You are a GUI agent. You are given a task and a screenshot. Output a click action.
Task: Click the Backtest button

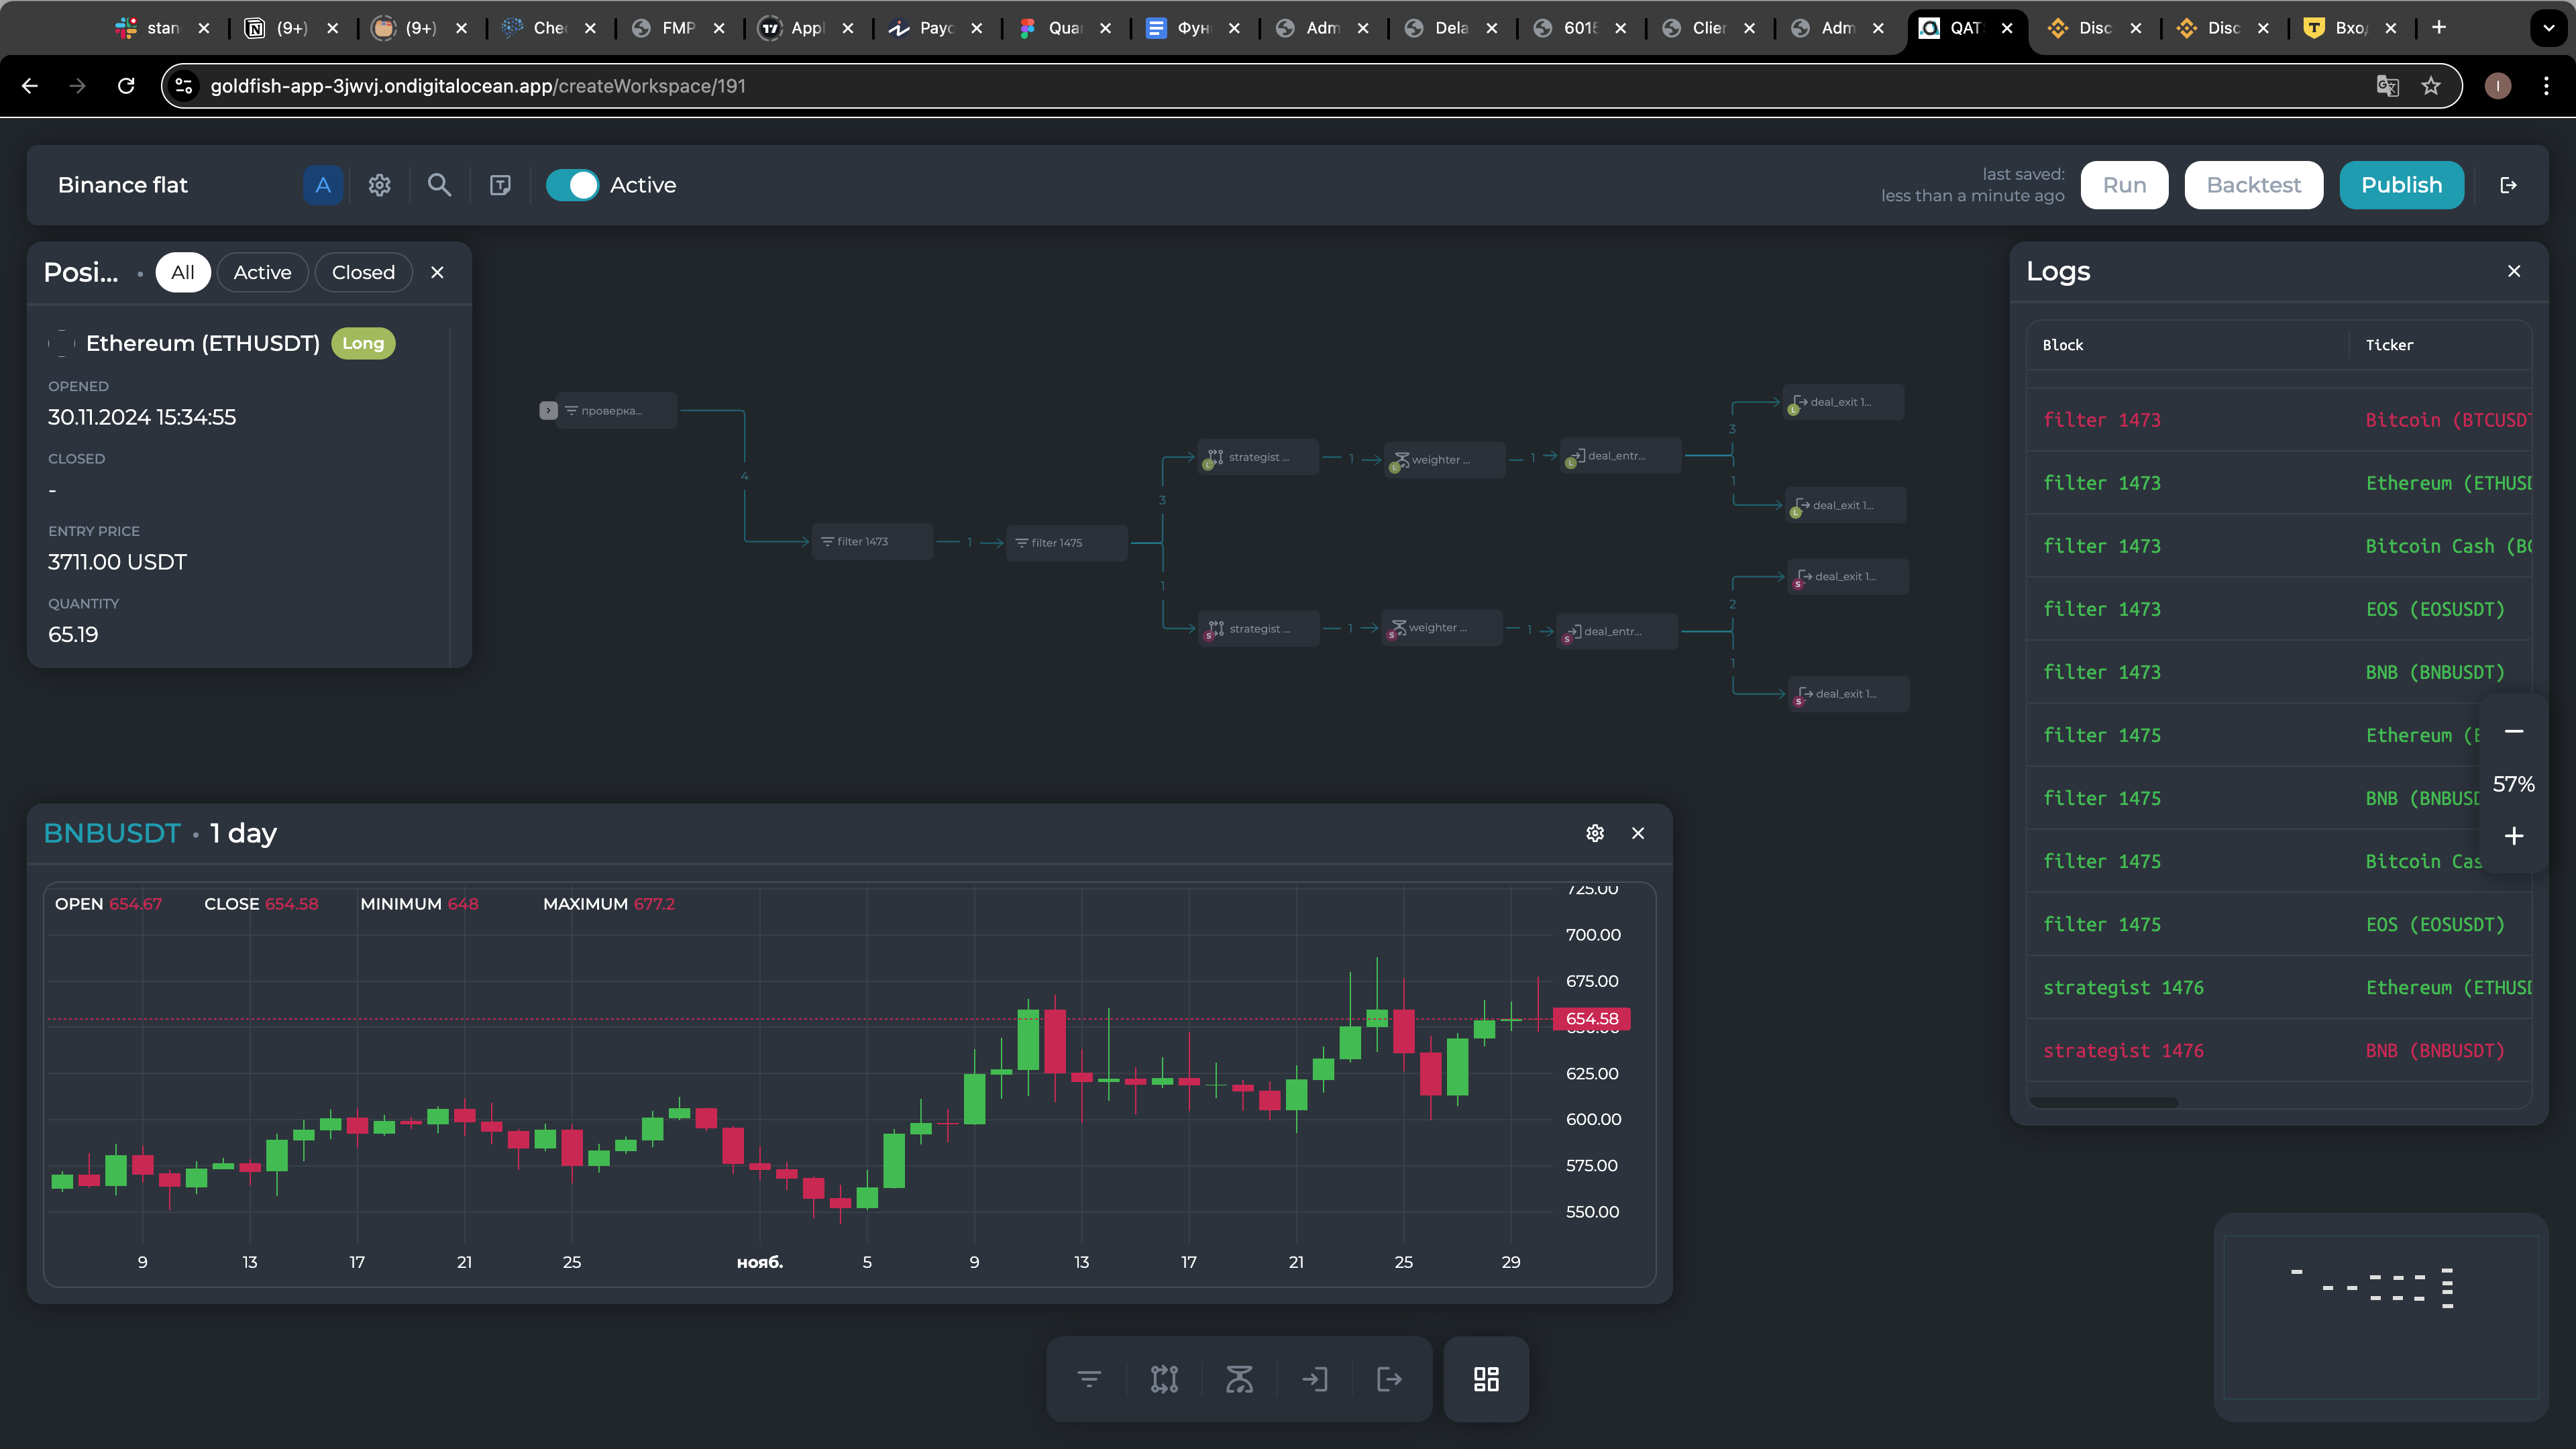pyautogui.click(x=2253, y=185)
